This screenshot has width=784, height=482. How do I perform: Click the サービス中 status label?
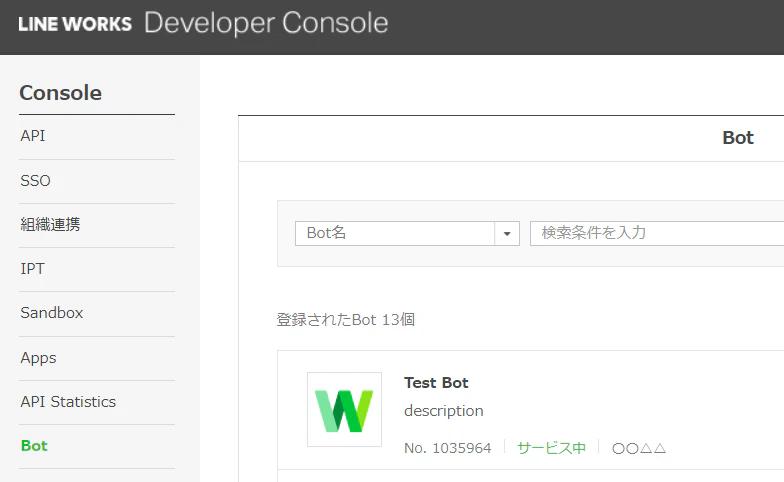(x=551, y=448)
